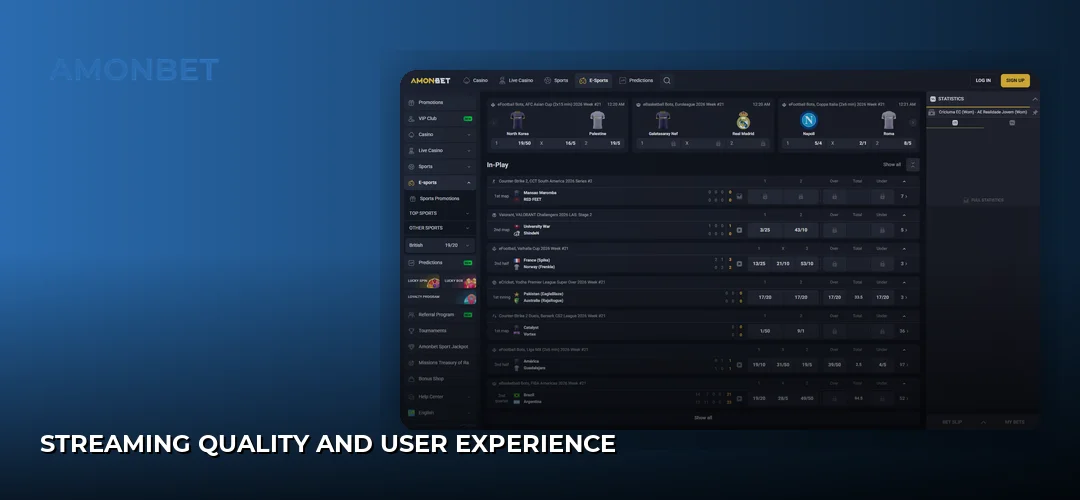Click the Lucky Spin promo thumbnail
Viewport: 1080px width, 500px height.
point(422,282)
